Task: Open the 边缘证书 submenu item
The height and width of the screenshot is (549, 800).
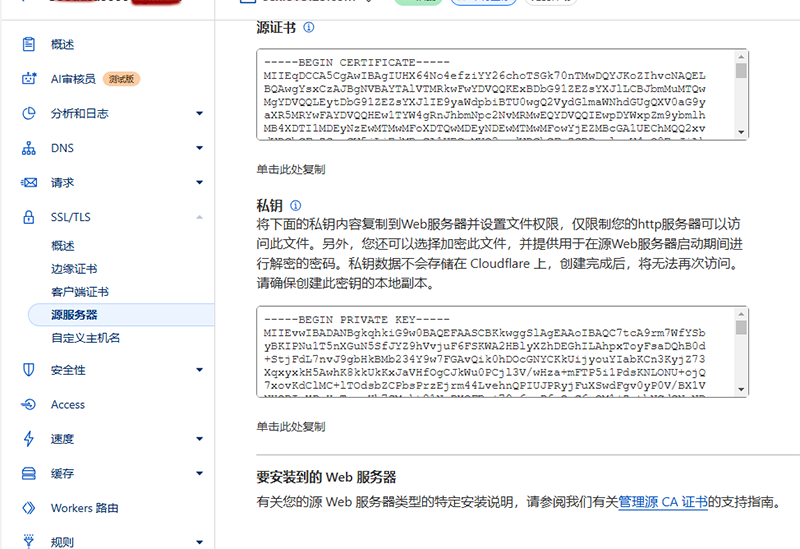Action: point(74,269)
